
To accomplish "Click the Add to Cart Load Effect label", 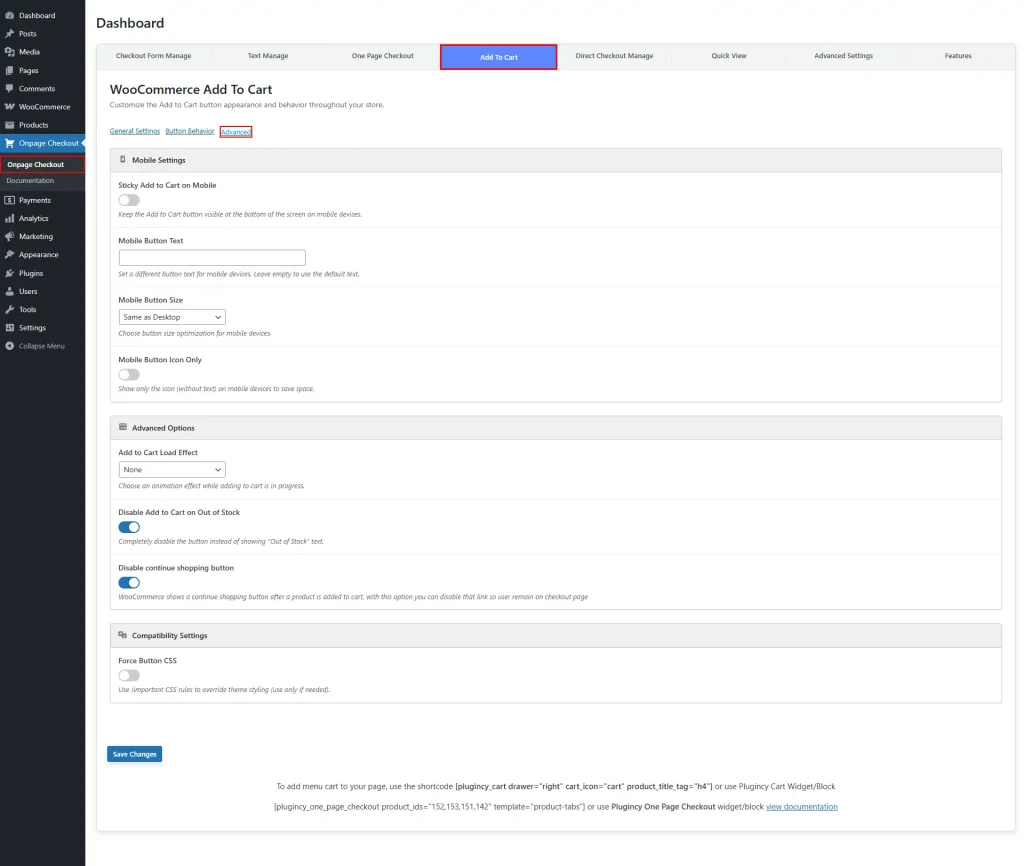I will click(158, 453).
